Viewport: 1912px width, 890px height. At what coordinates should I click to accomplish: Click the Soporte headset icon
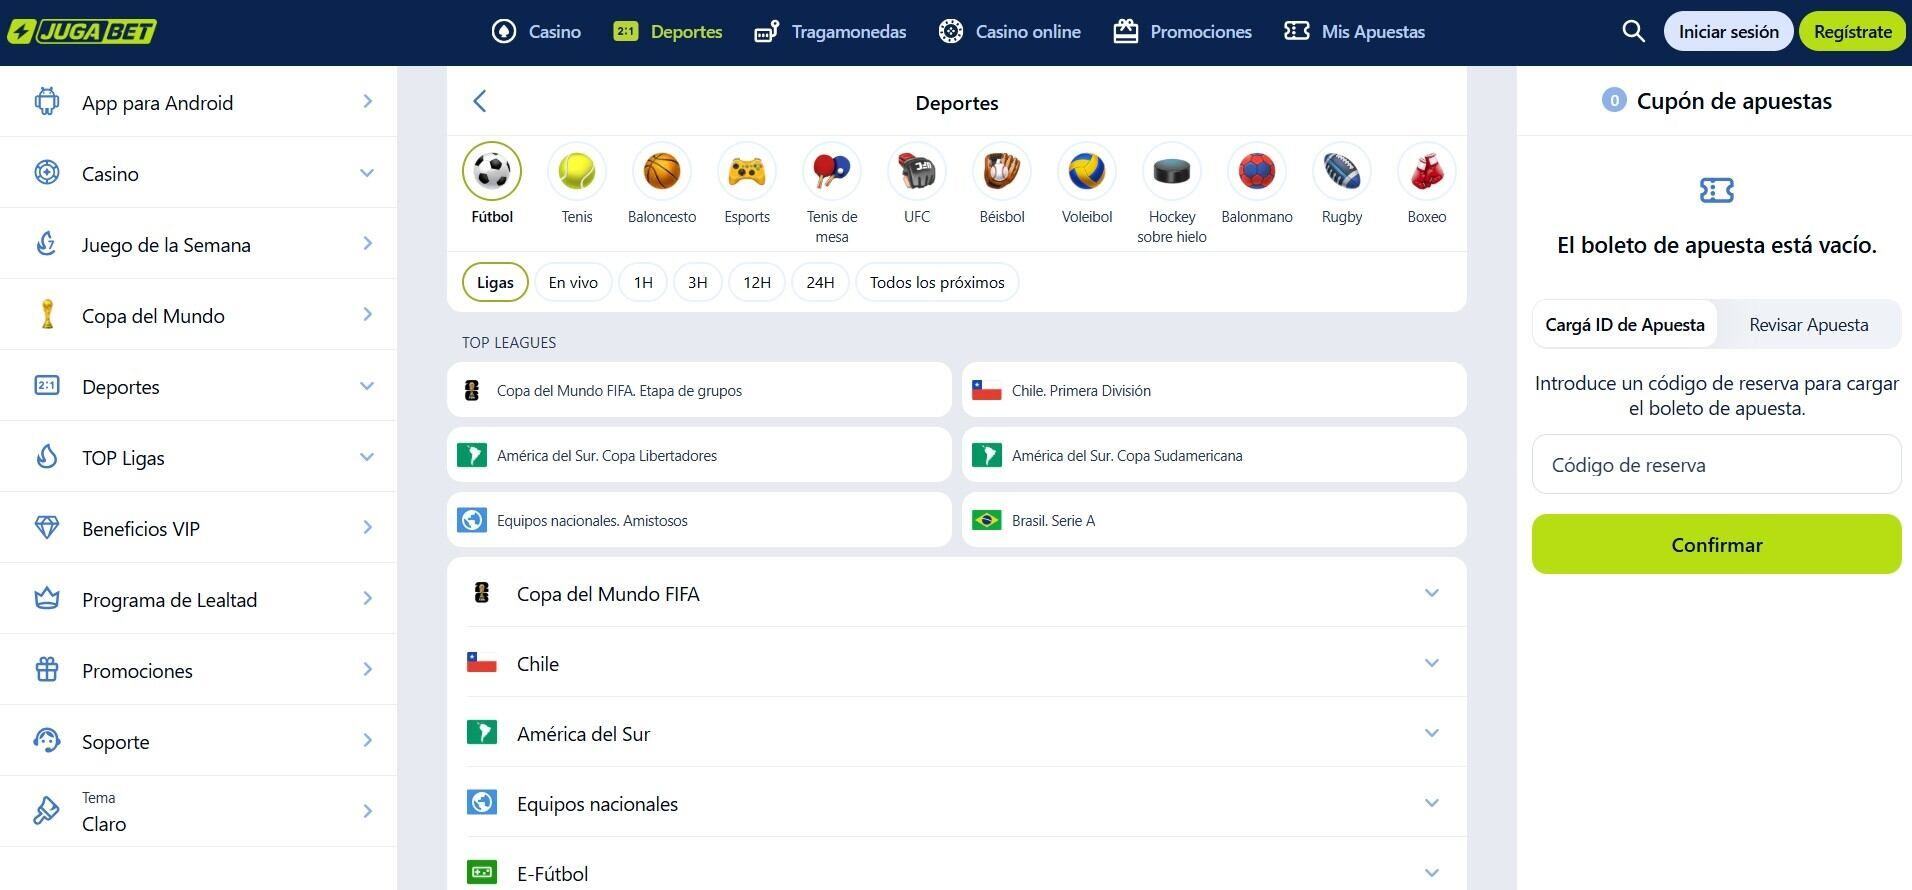47,741
